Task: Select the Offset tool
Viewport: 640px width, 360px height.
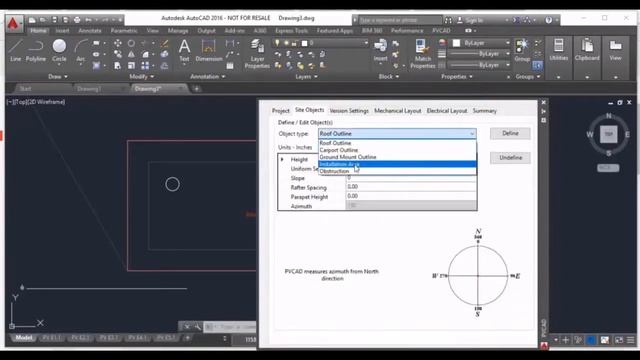Action: click(x=164, y=65)
